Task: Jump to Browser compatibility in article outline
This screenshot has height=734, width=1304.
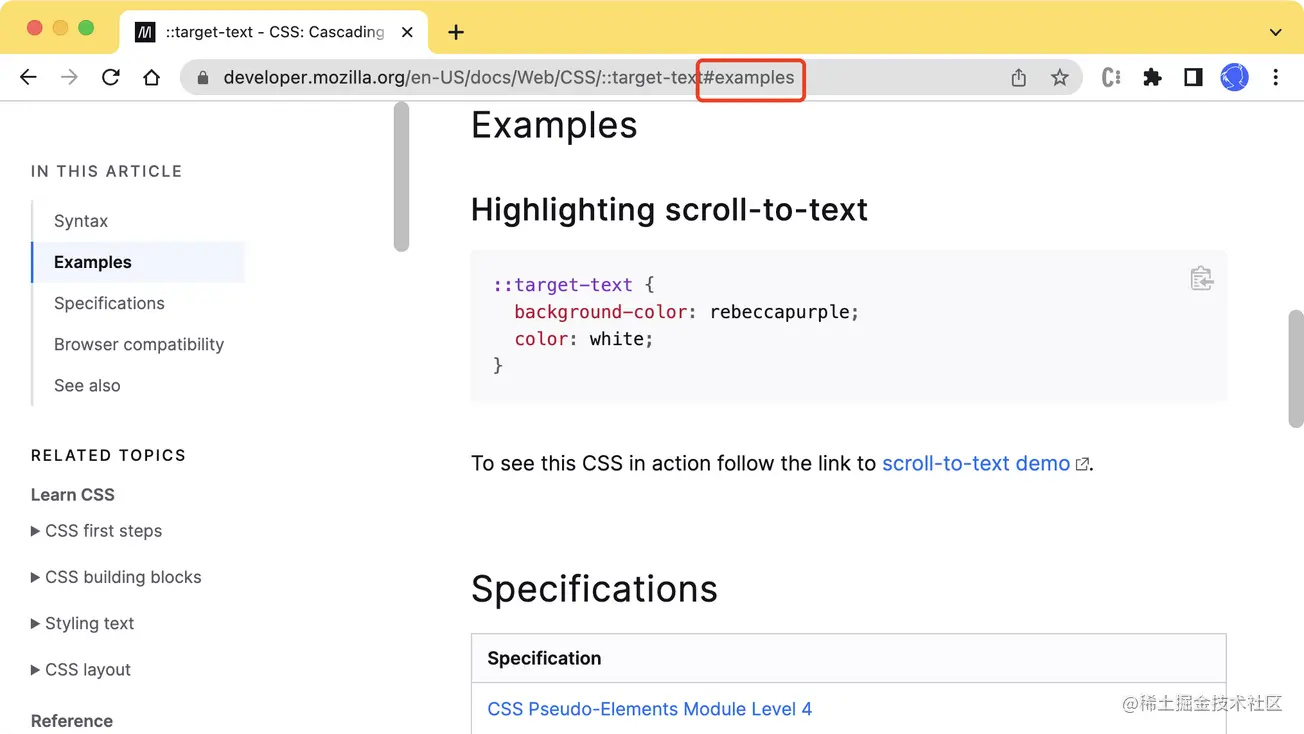Action: pyautogui.click(x=138, y=344)
